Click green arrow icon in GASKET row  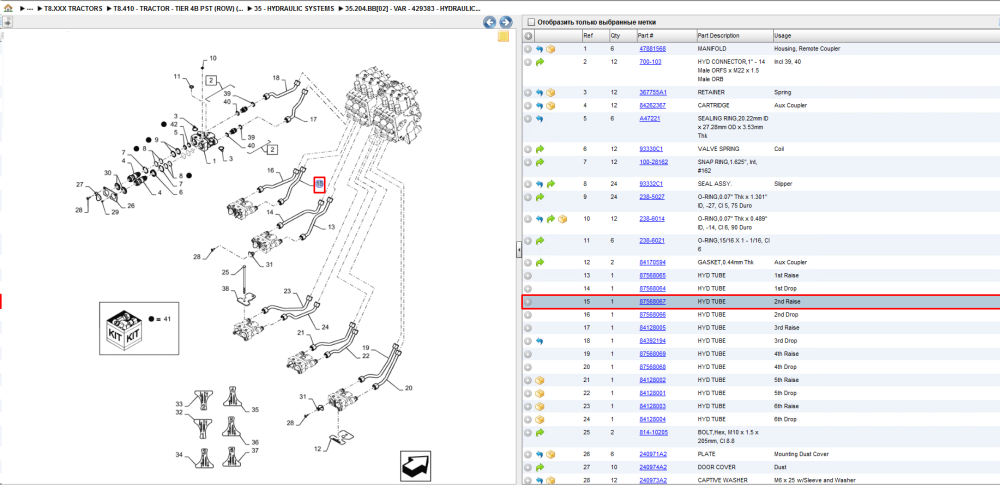540,262
